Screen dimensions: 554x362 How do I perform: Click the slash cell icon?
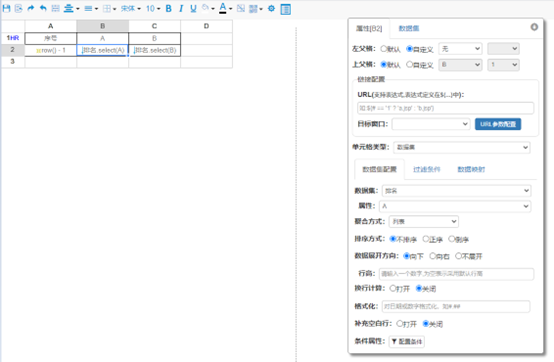[x=241, y=8]
